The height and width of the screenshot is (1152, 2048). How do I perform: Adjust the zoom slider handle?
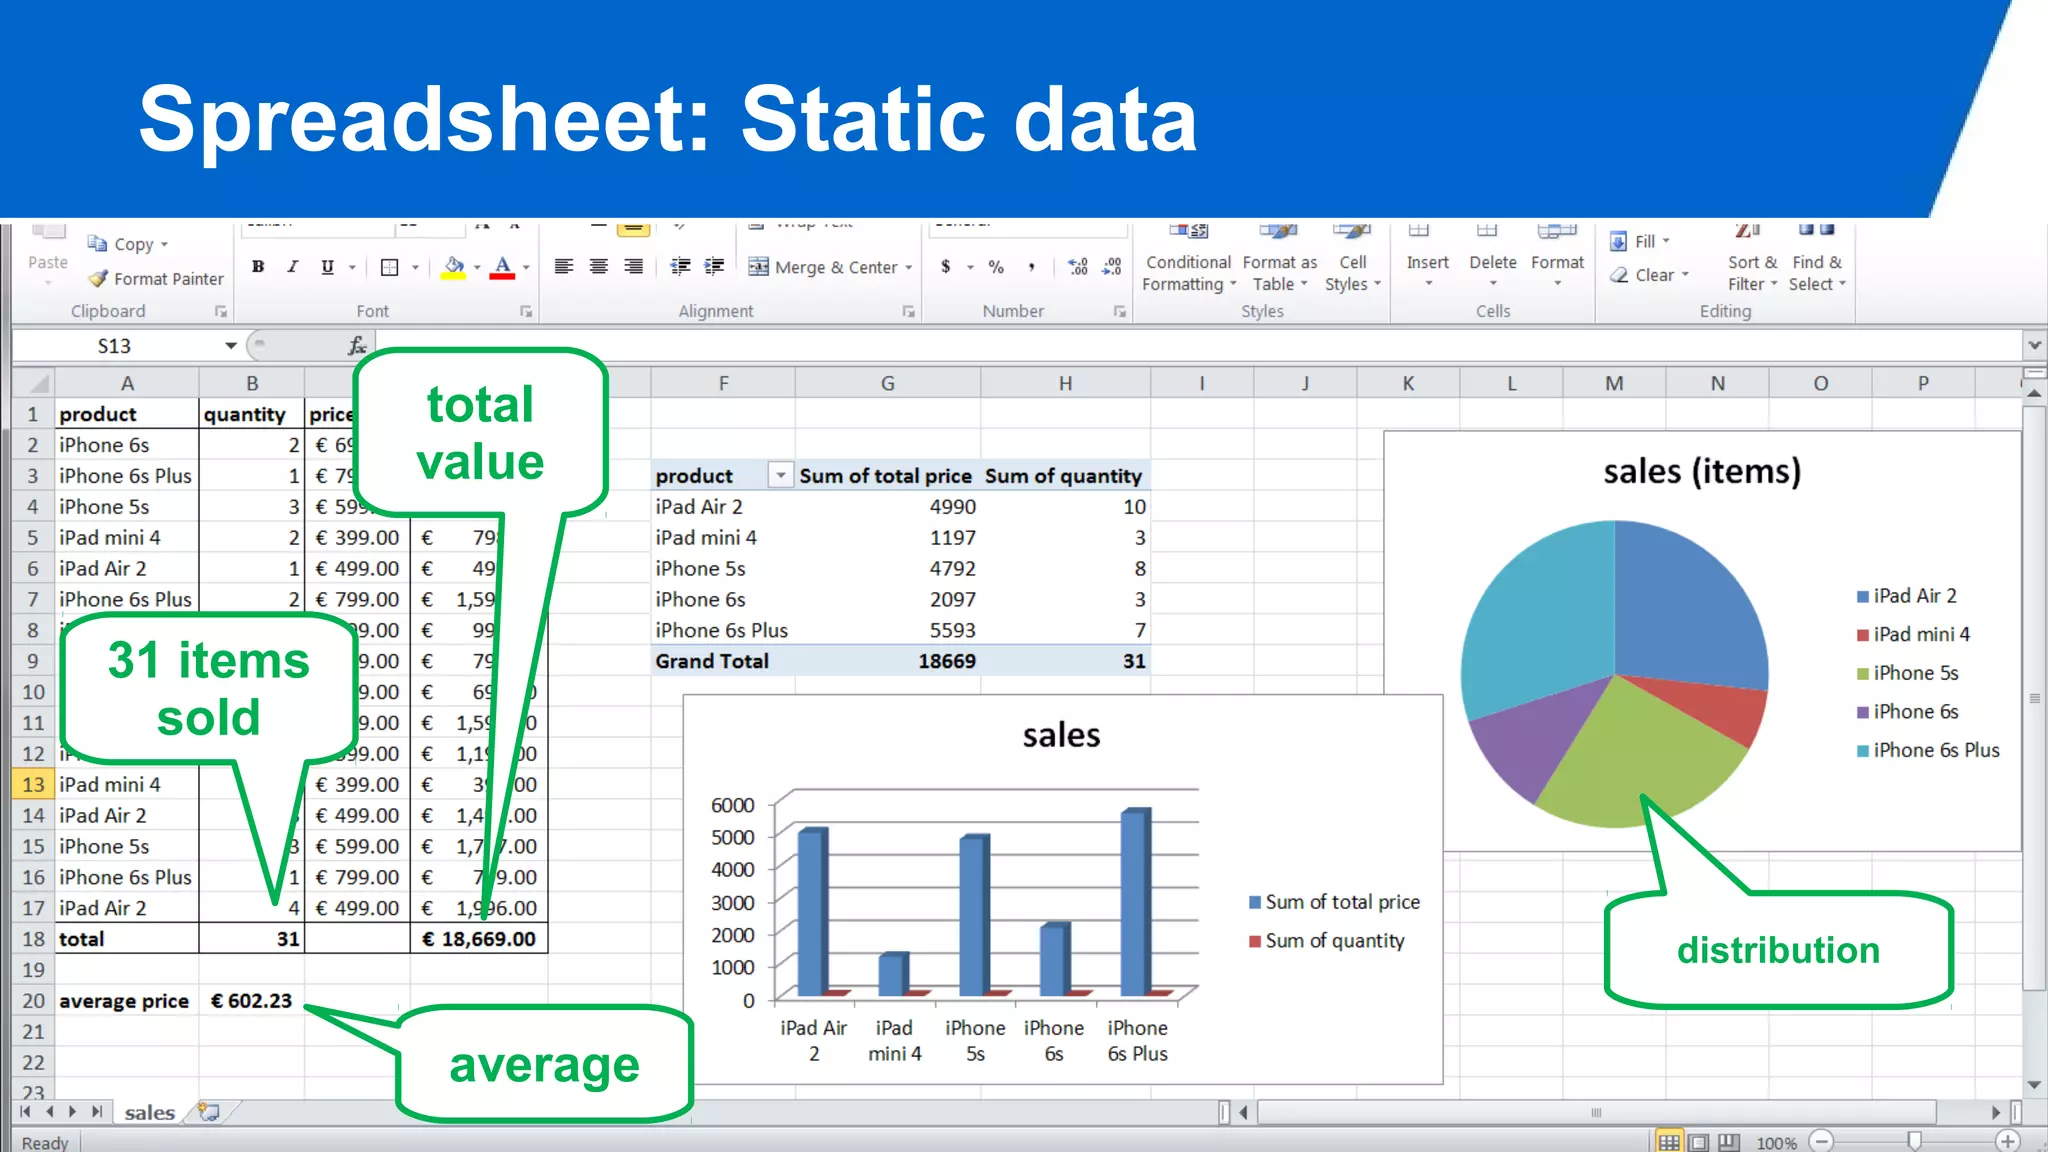coord(1914,1141)
